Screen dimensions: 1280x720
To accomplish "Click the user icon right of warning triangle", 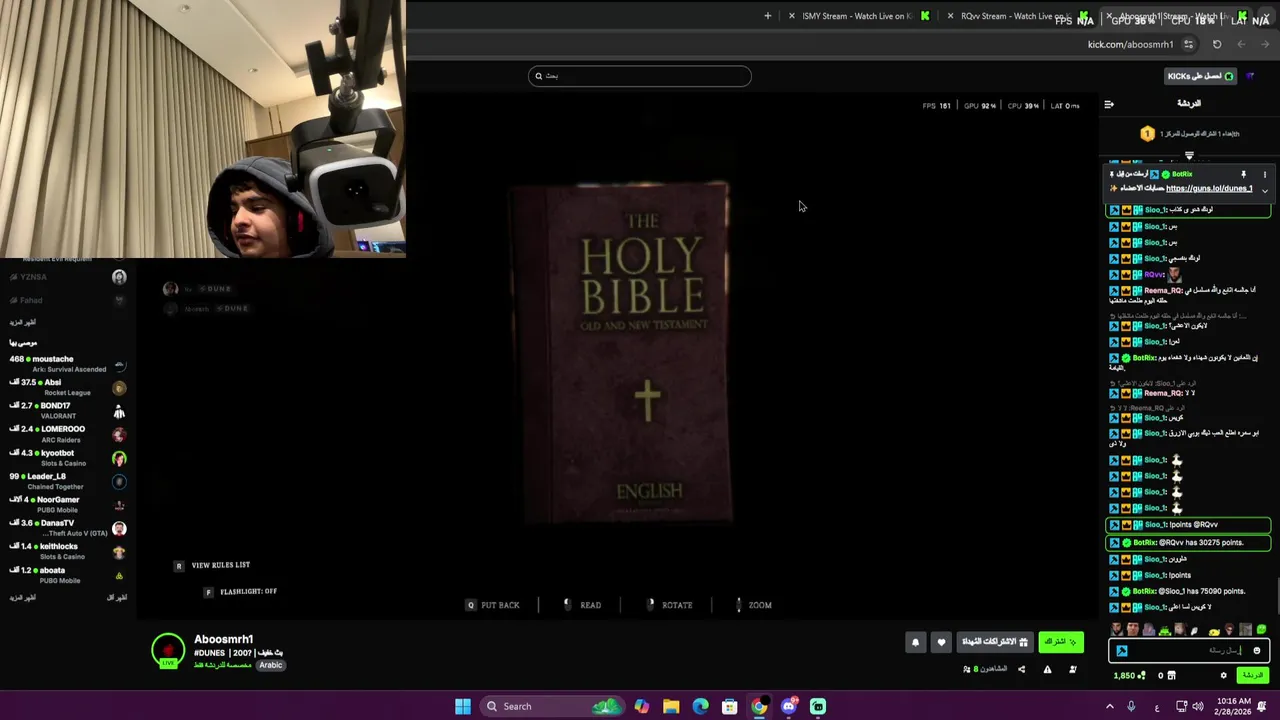I will point(1073,669).
